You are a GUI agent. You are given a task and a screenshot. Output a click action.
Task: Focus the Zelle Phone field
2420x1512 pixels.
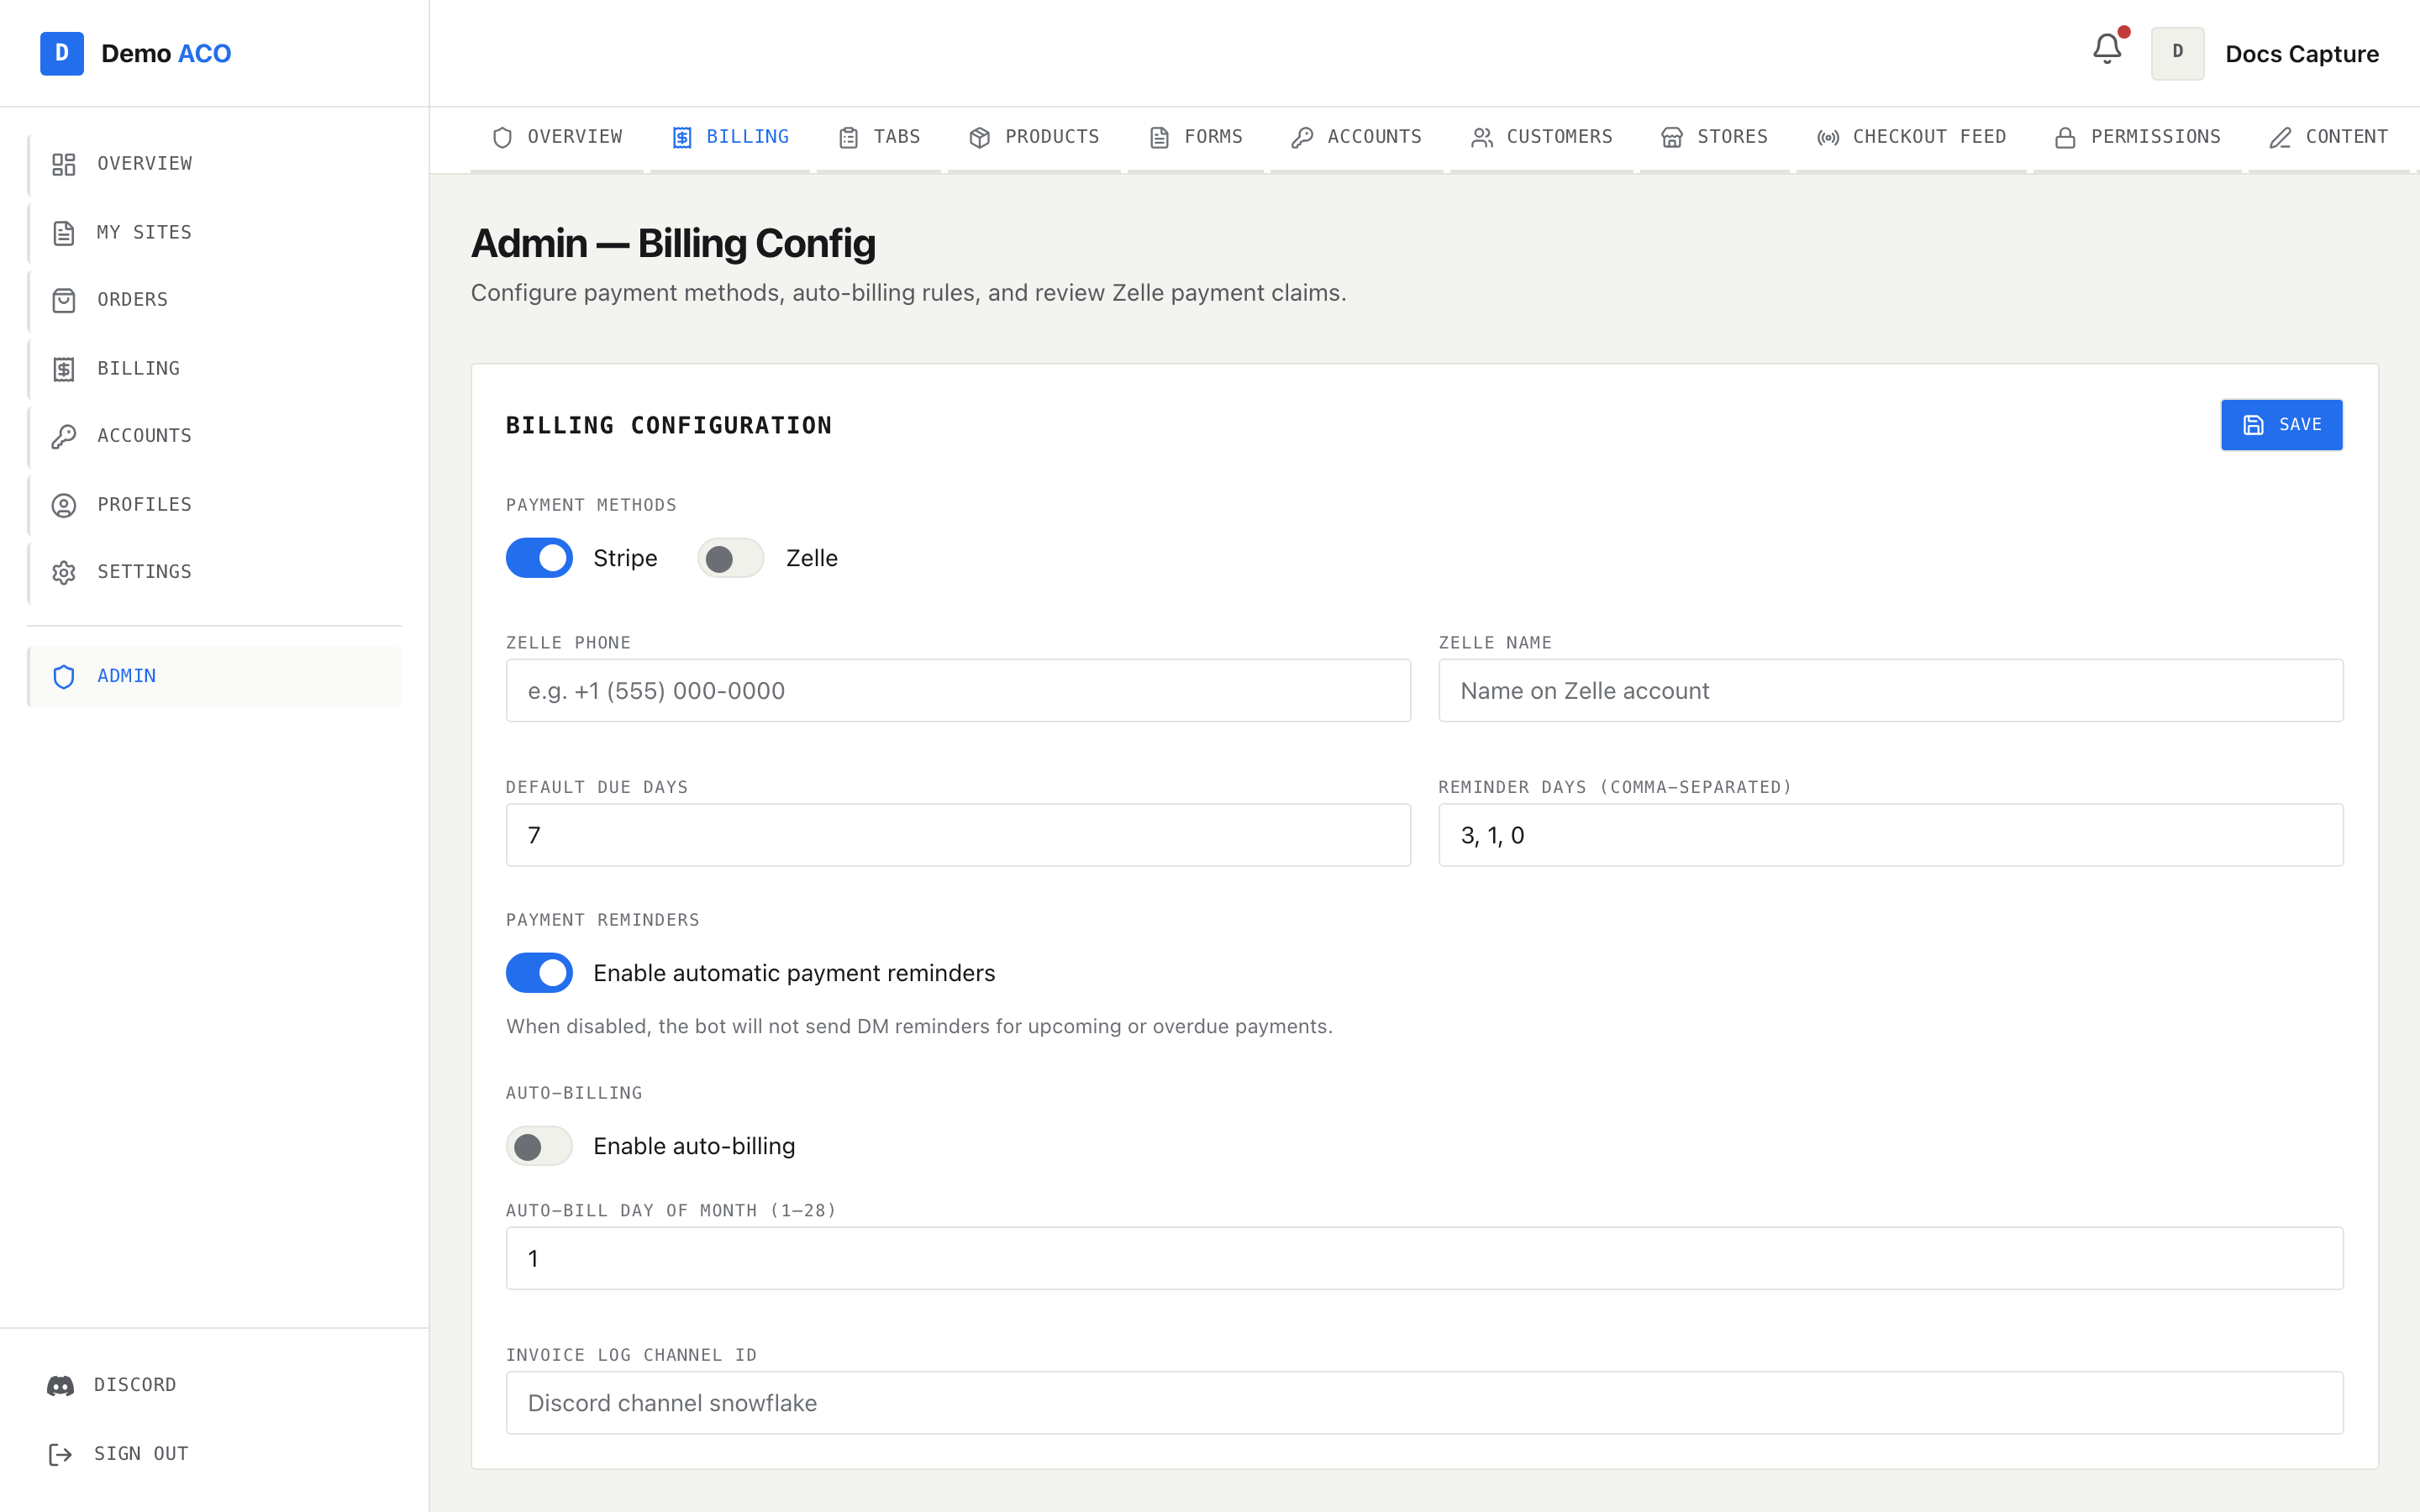point(958,691)
